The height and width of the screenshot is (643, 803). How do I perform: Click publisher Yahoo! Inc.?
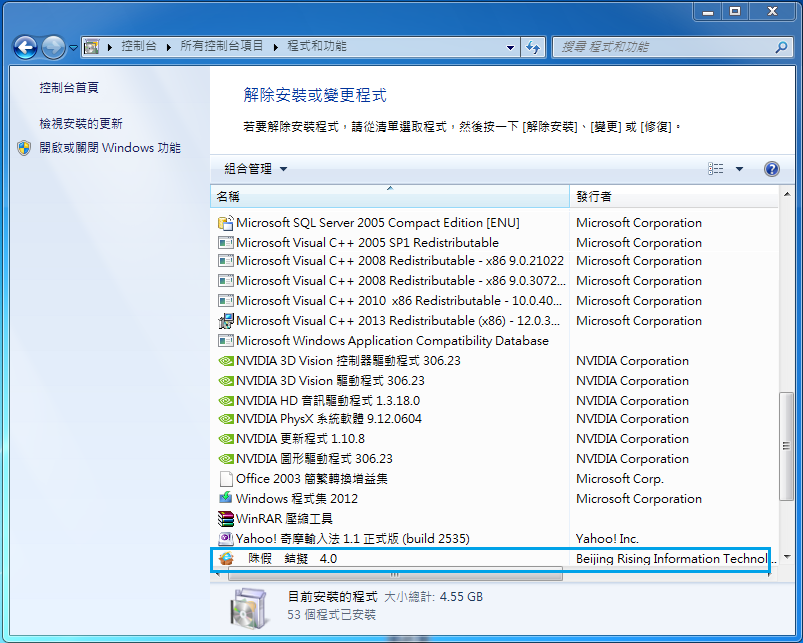pyautogui.click(x=607, y=539)
